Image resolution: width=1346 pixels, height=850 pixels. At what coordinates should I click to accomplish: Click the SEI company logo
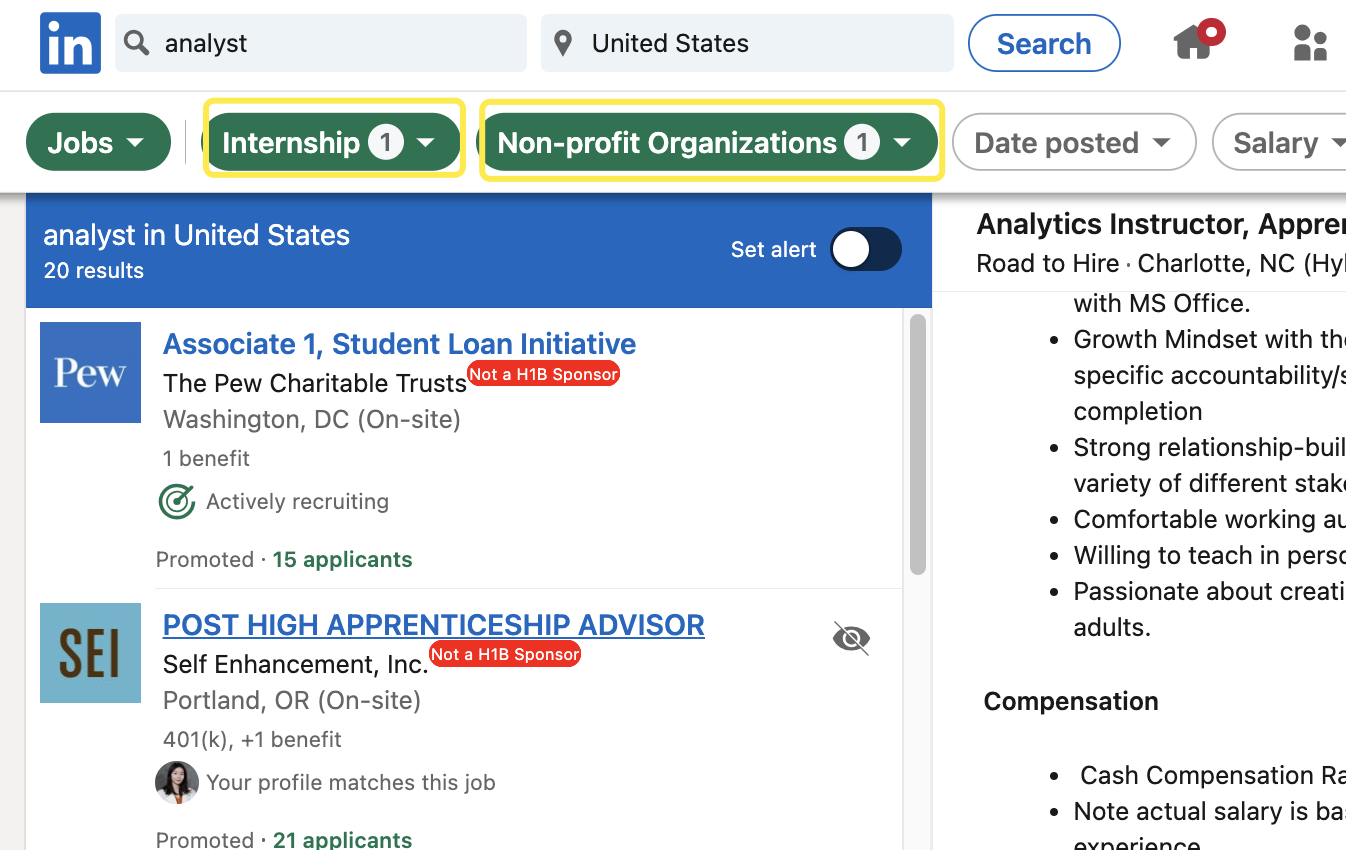pyautogui.click(x=90, y=653)
